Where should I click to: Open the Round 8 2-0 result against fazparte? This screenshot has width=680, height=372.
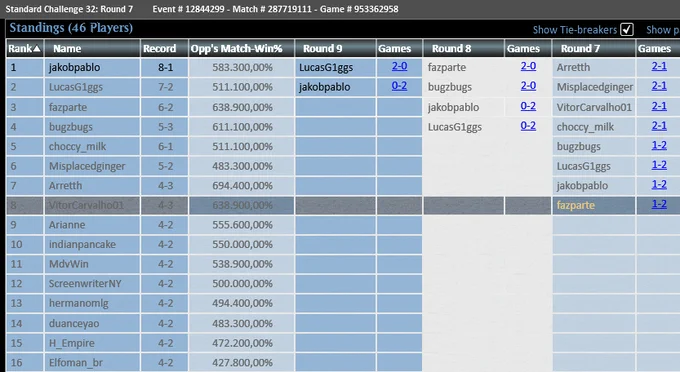(x=528, y=66)
